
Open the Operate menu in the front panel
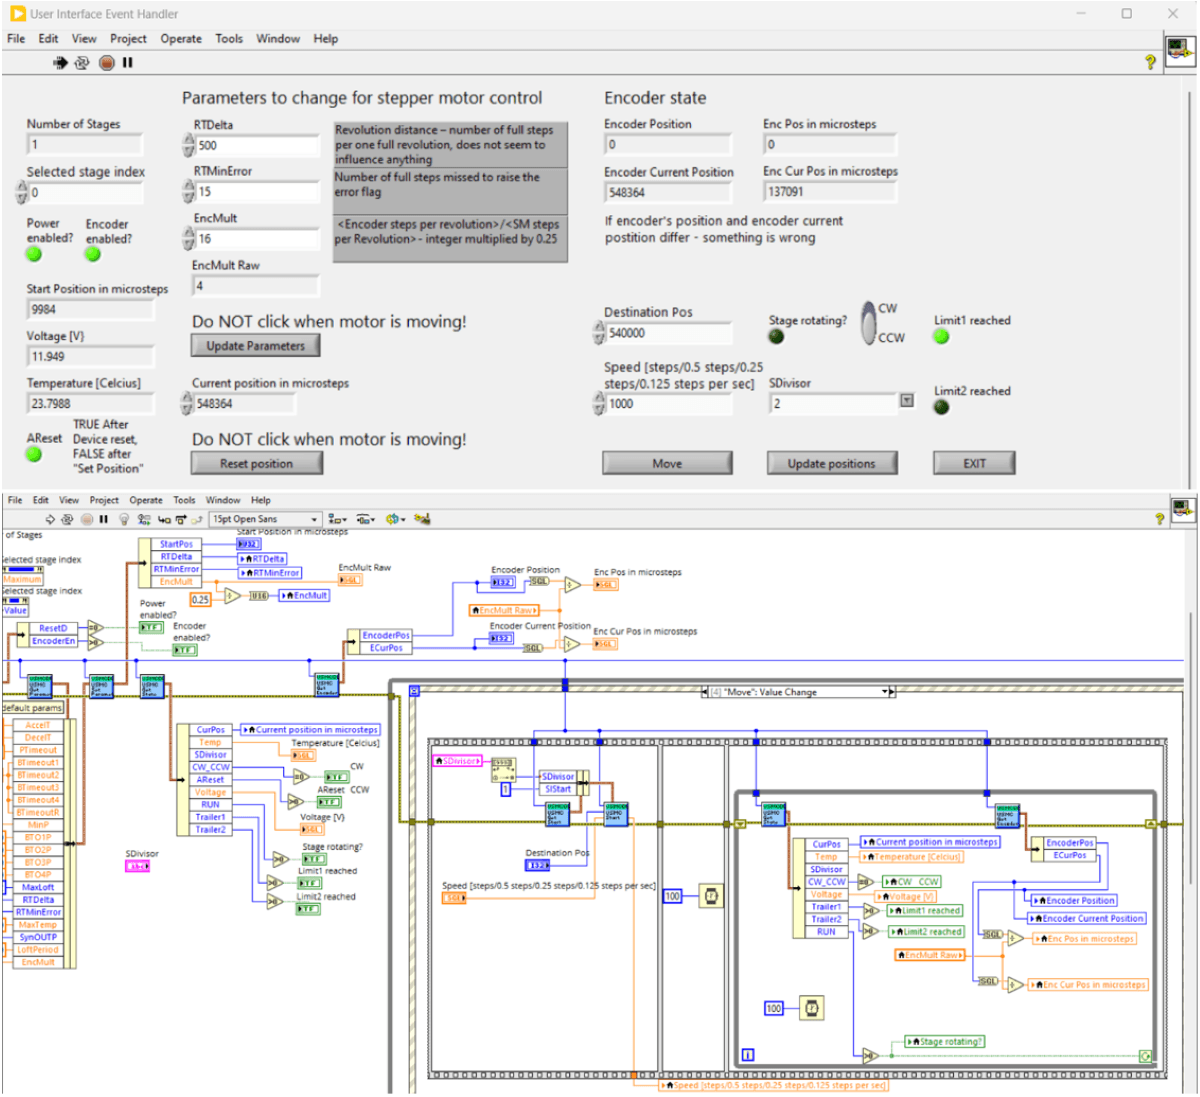181,39
